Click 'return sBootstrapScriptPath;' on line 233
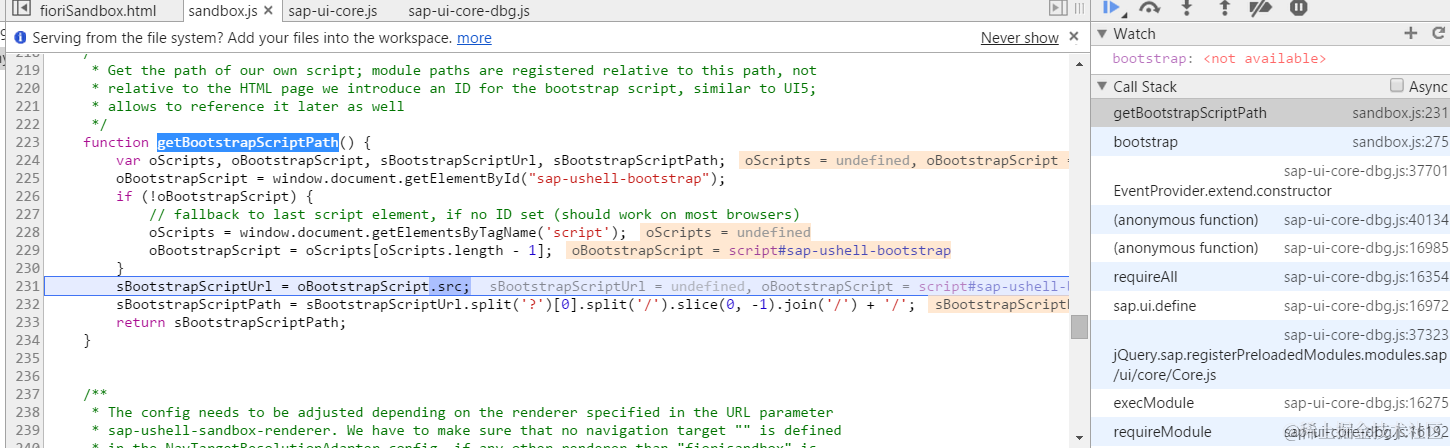1450x448 pixels. 231,323
